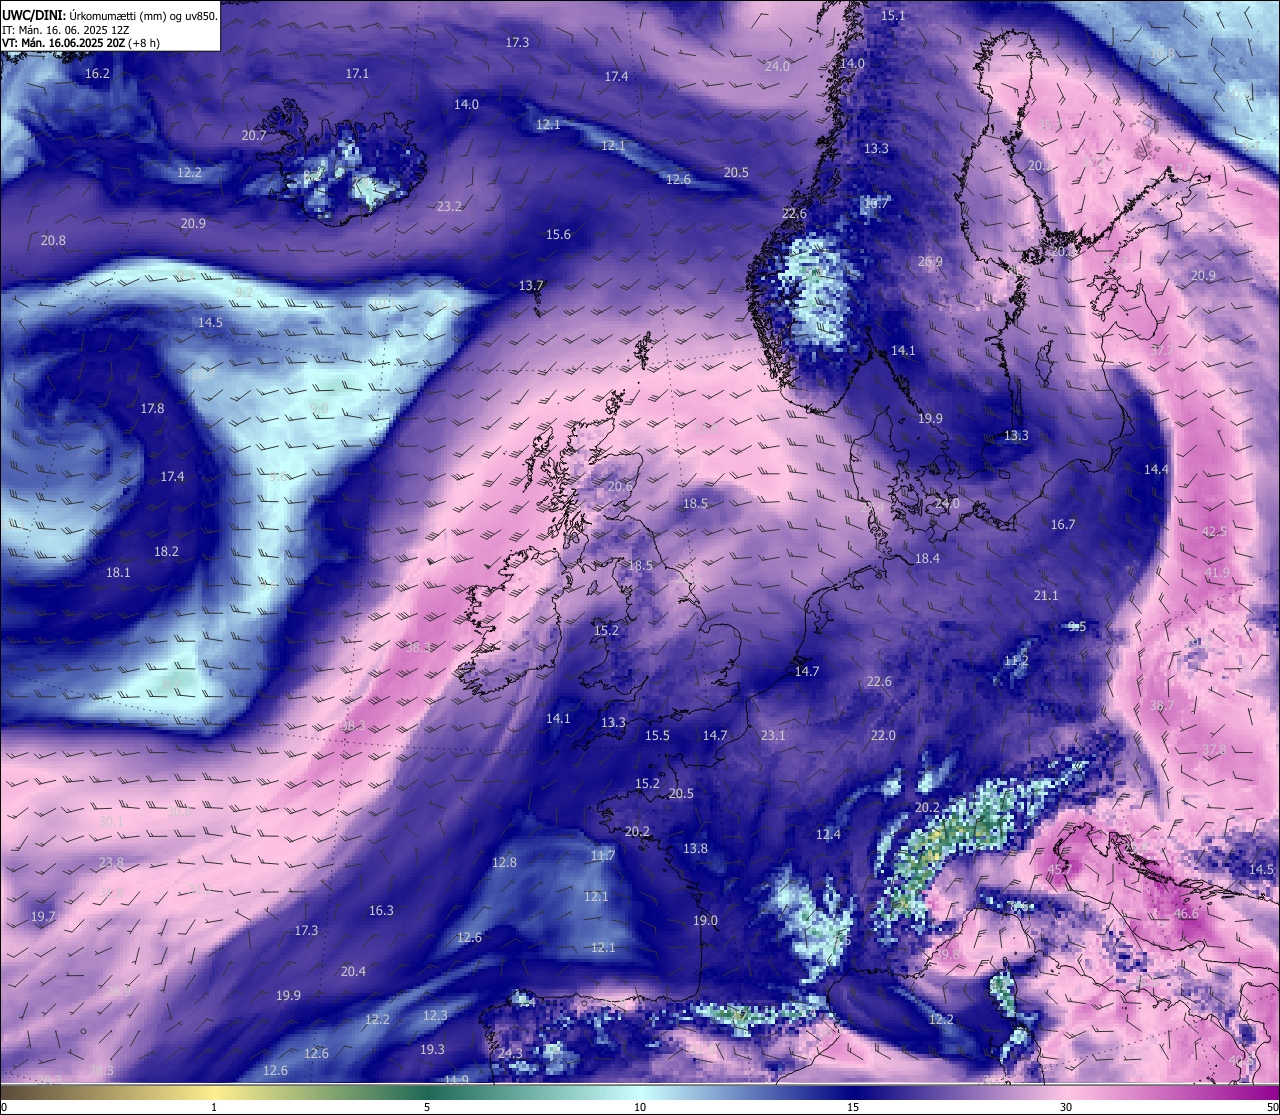Click the value 23.2 on the map
This screenshot has width=1280, height=1115.
pos(449,207)
